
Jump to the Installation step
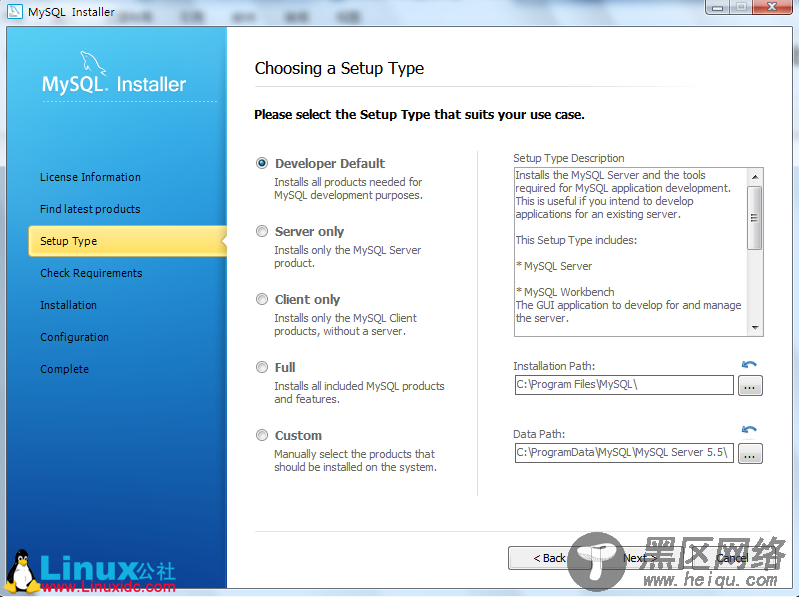point(68,305)
